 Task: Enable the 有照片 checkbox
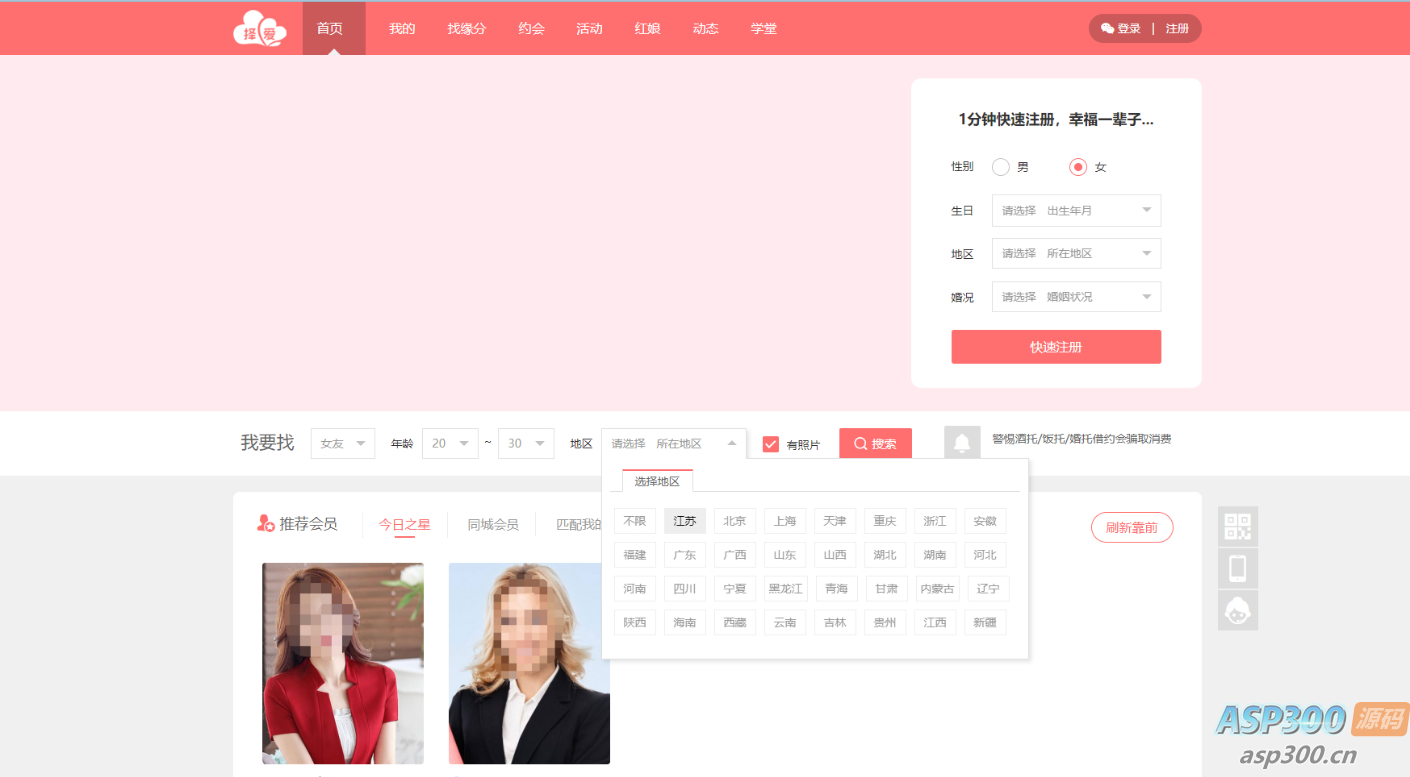[x=770, y=443]
